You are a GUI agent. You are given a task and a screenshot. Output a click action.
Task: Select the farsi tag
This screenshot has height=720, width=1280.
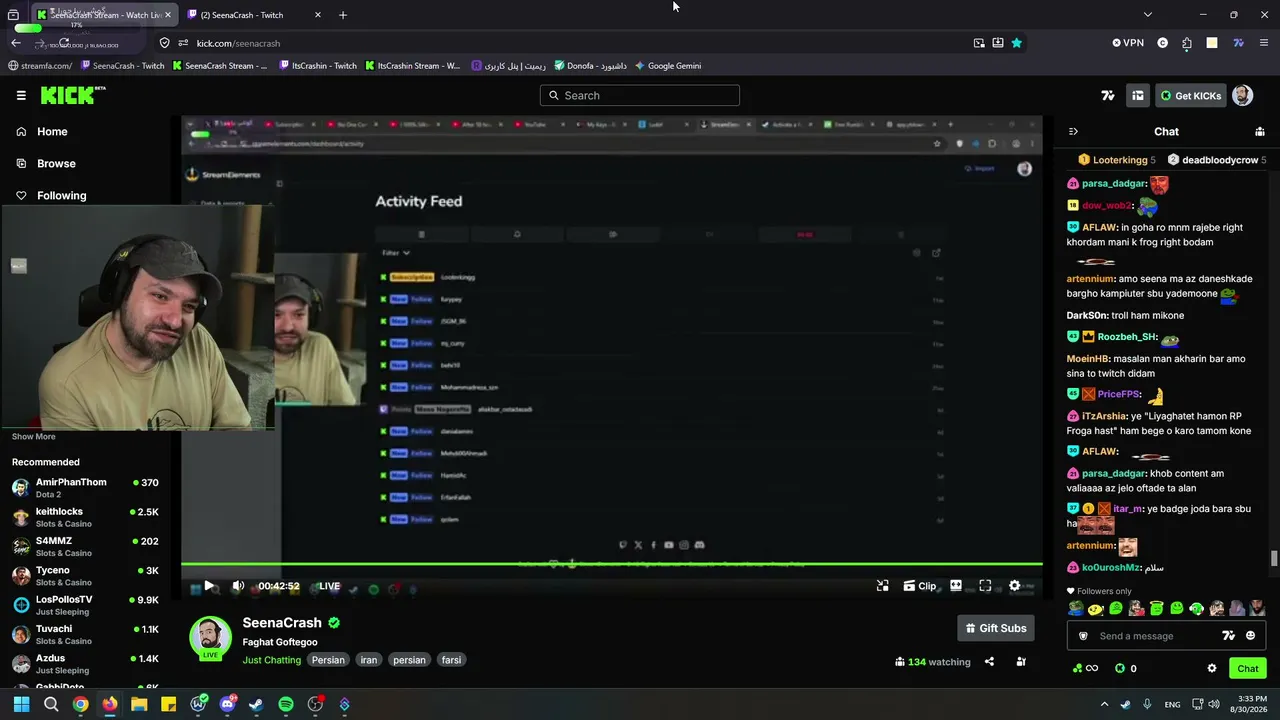(x=451, y=660)
